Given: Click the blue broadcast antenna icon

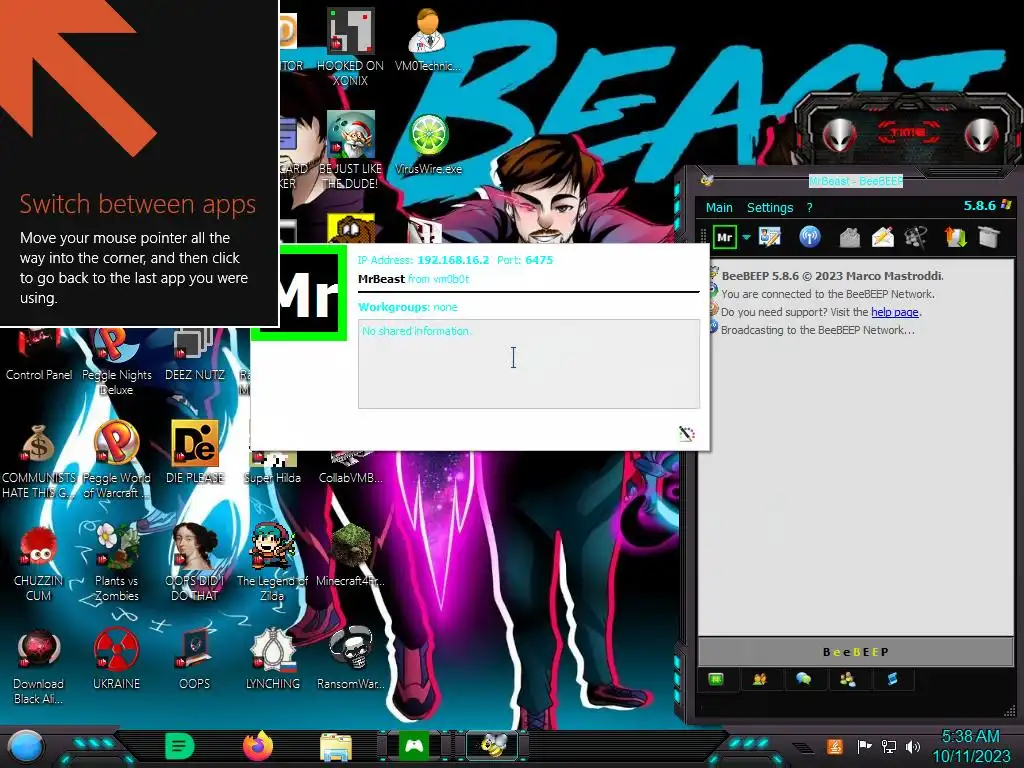Looking at the screenshot, I should coord(810,236).
